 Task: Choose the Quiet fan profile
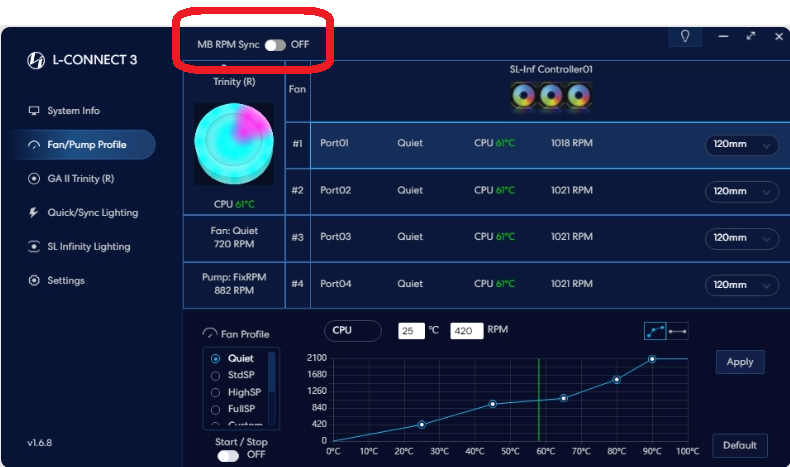234,359
